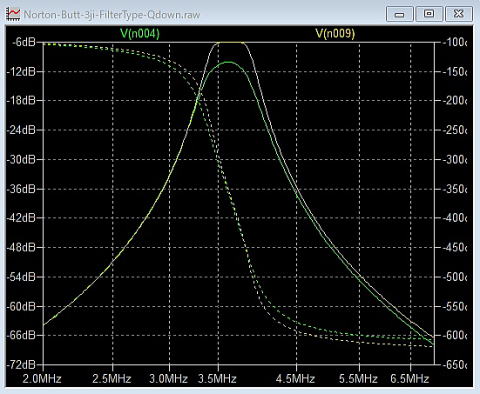Image resolution: width=480 pixels, height=394 pixels.
Task: Click the -66dB left axis label
Action: 21,335
